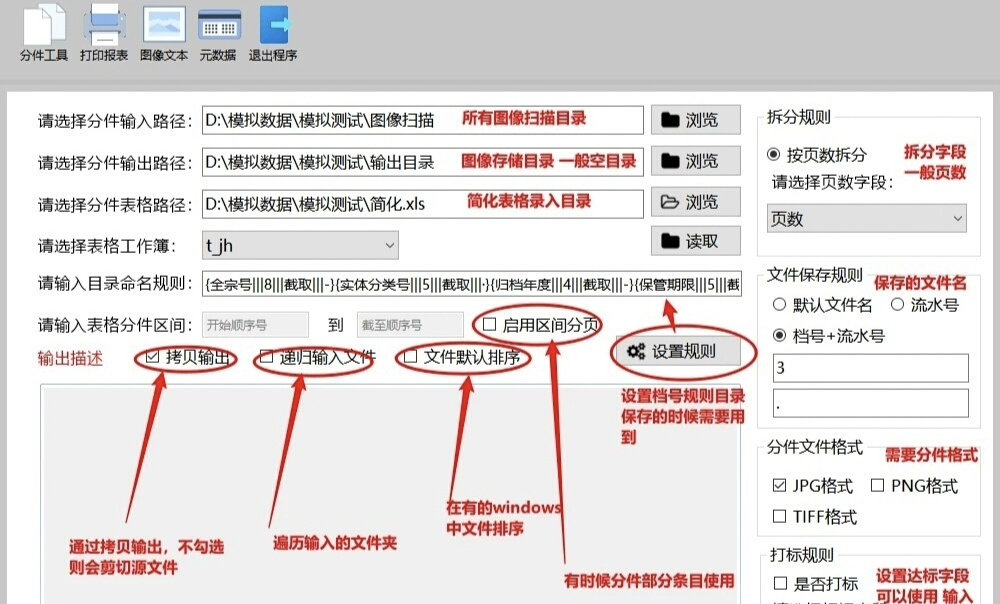Enable the PNG格式 checkbox

(x=878, y=486)
